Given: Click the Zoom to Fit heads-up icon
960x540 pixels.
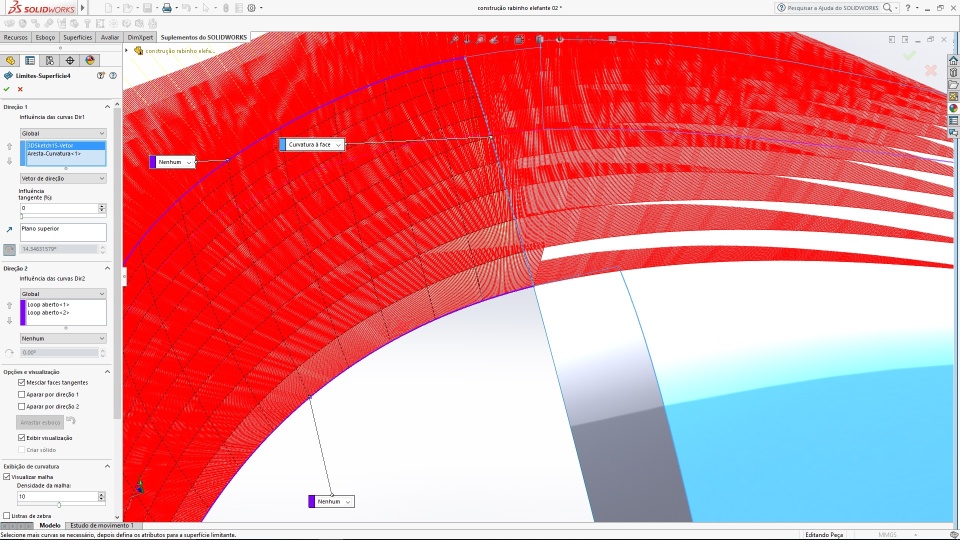Looking at the screenshot, I should click(x=454, y=39).
